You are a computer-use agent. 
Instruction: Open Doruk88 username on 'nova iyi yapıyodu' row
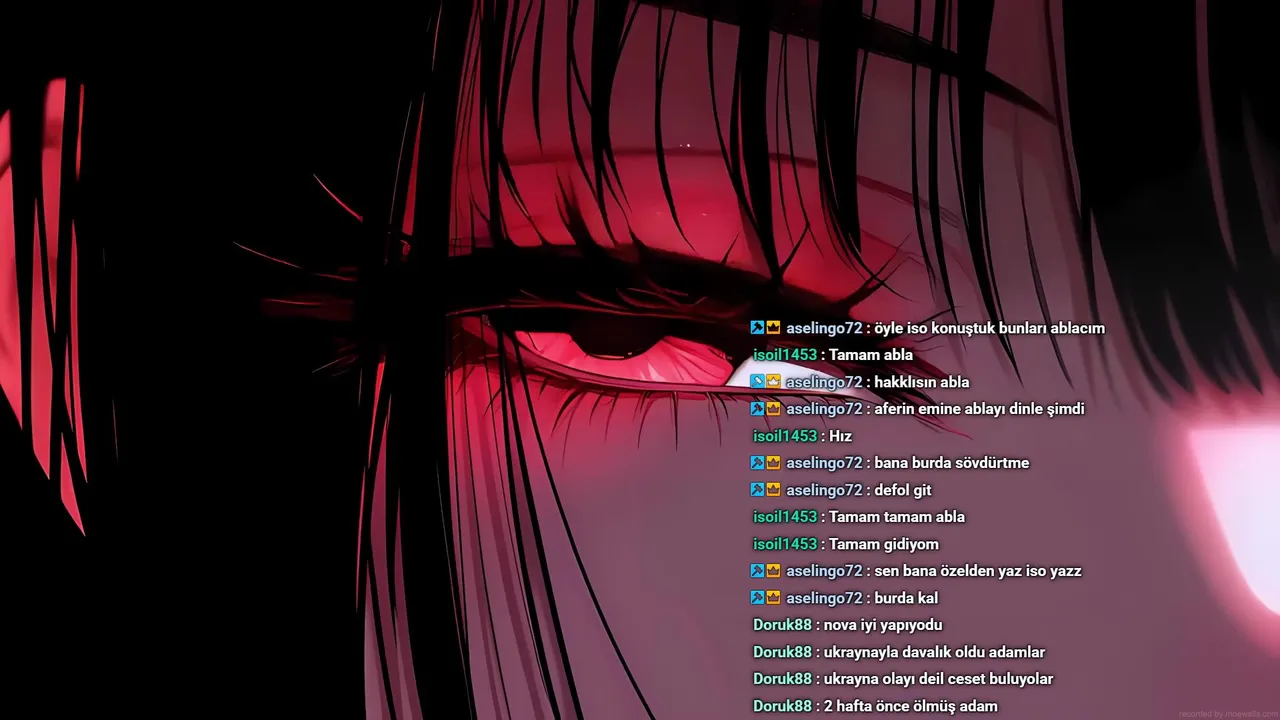pyautogui.click(x=782, y=625)
